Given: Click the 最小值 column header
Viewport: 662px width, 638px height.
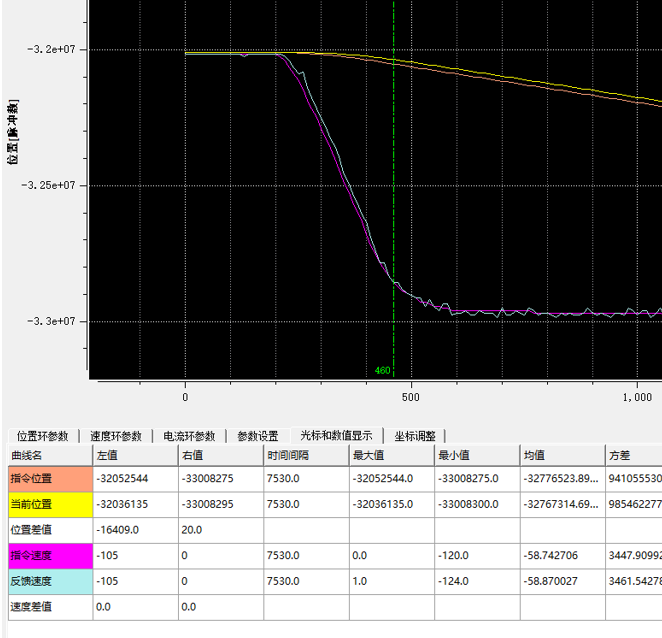Looking at the screenshot, I should tap(477, 456).
